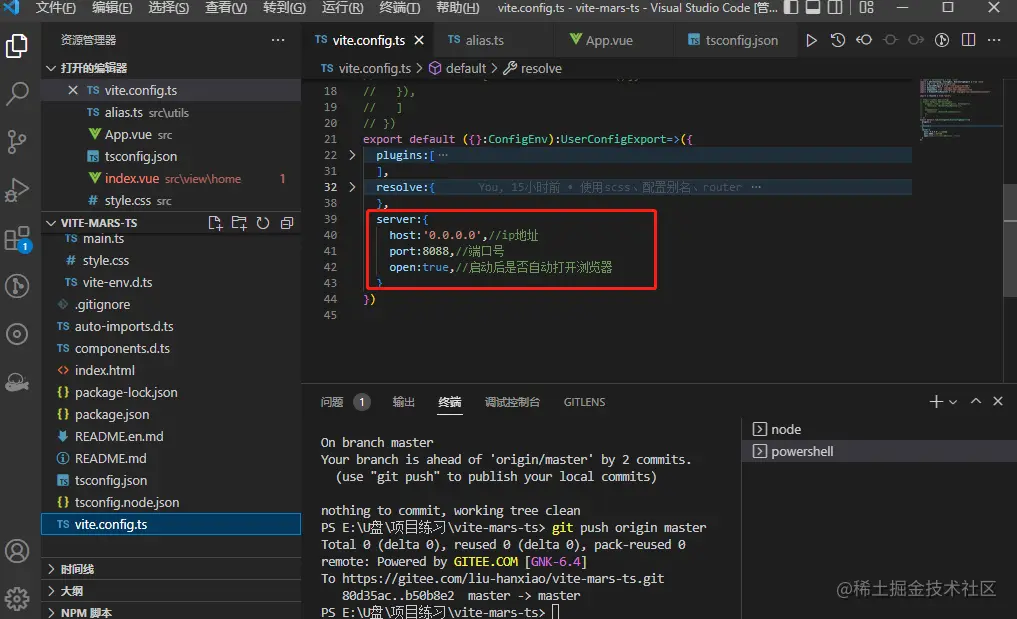
Task: Click the New Folder icon in explorer header
Action: point(239,223)
